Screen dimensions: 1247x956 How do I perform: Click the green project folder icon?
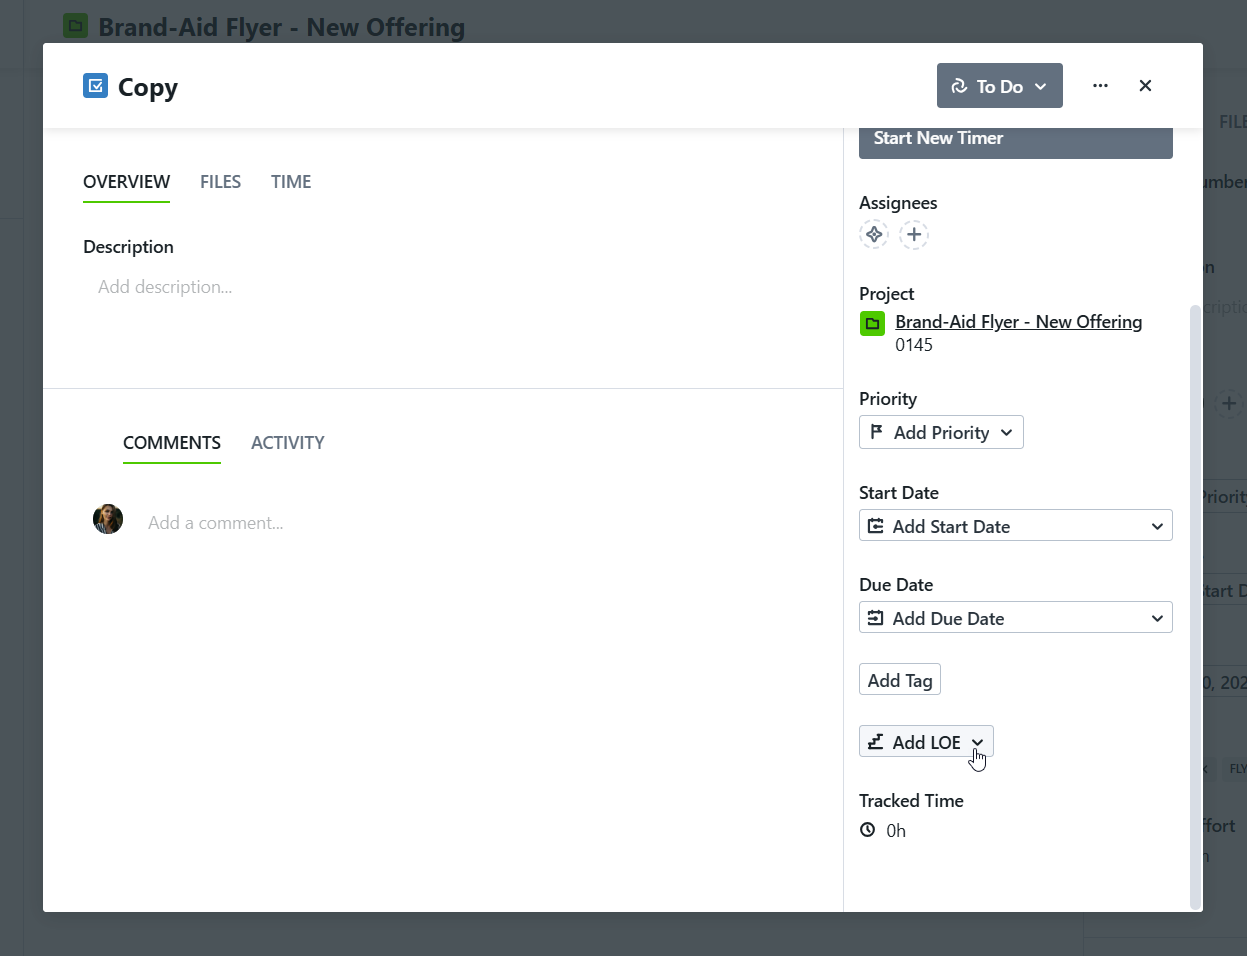pos(872,324)
